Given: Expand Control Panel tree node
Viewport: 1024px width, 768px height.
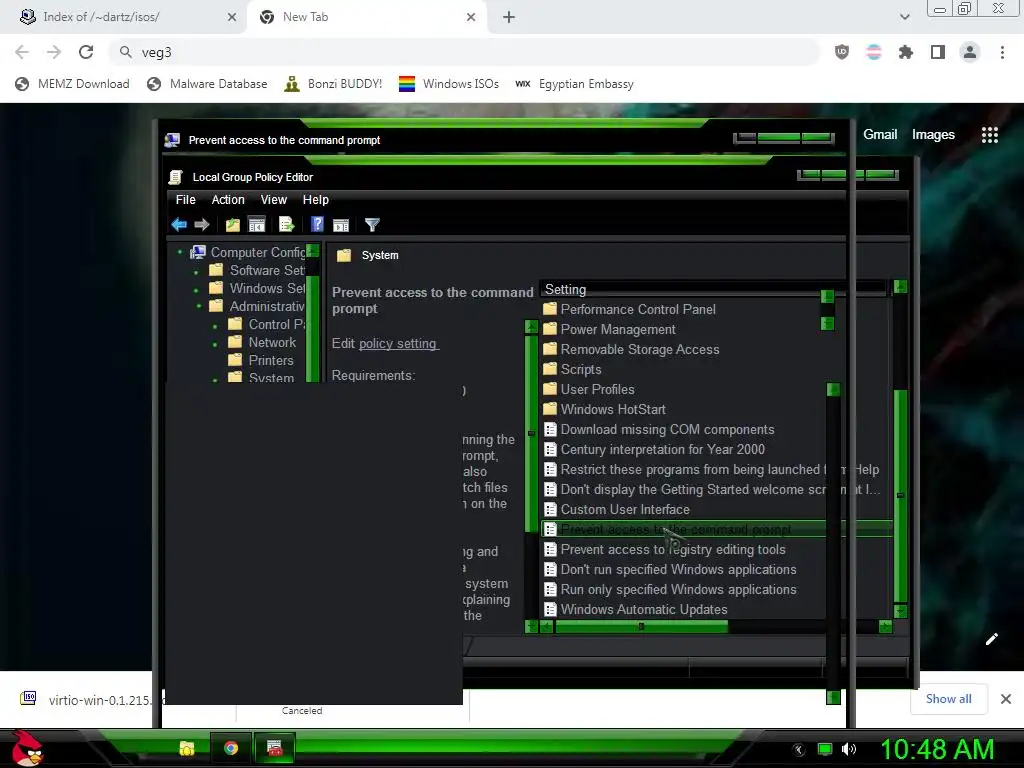Looking at the screenshot, I should click(x=215, y=325).
